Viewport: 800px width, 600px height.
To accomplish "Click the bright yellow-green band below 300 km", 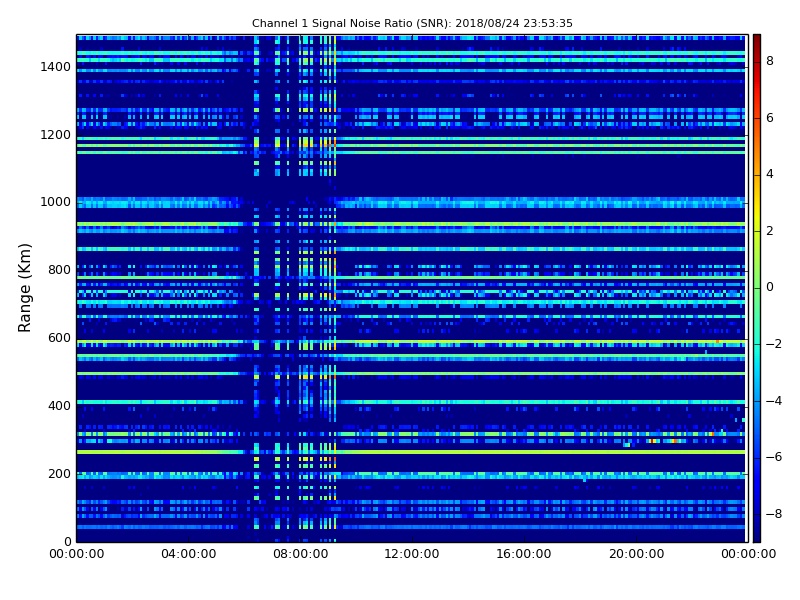I will [411, 452].
